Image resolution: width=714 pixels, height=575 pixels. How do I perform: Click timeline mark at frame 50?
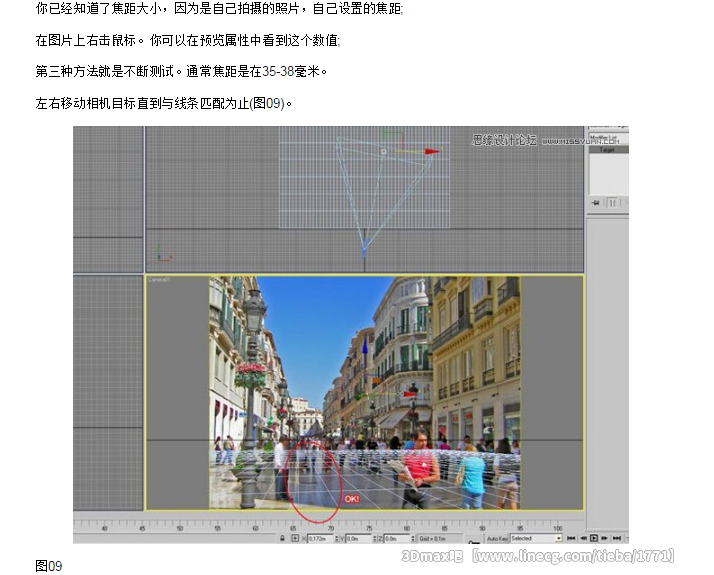coord(180,528)
